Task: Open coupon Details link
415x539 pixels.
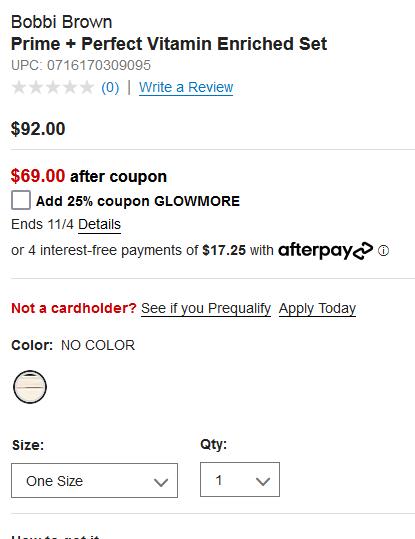Action: pyautogui.click(x=99, y=224)
